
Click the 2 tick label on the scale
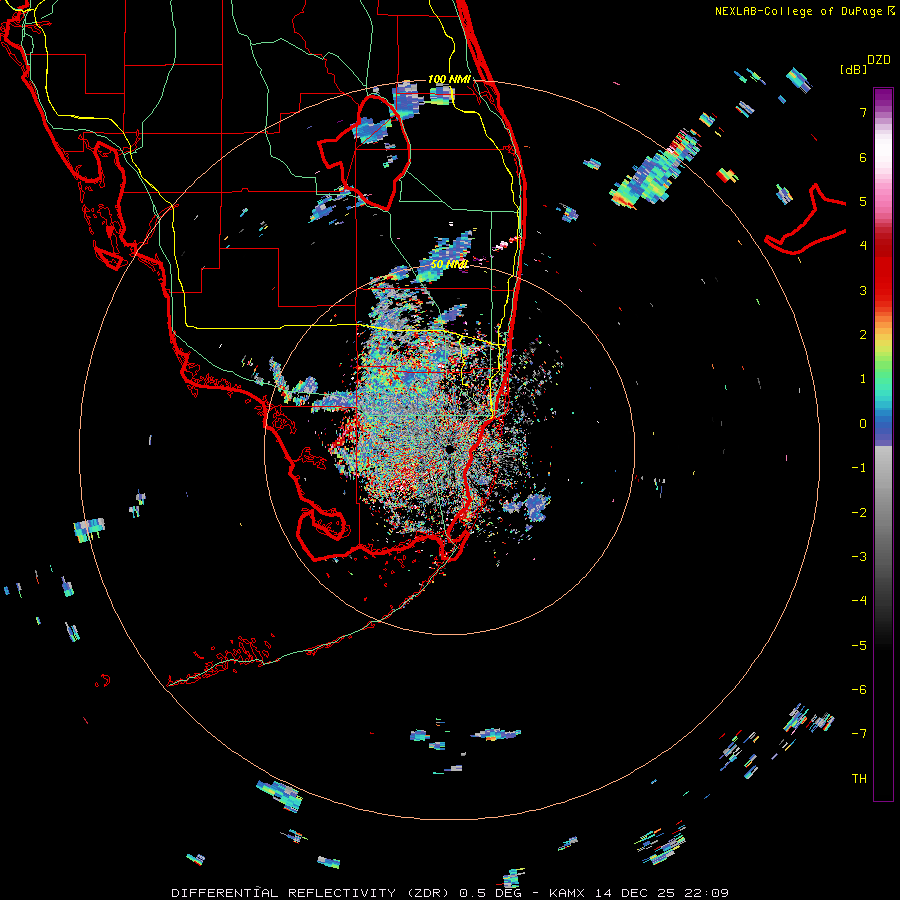[x=863, y=335]
